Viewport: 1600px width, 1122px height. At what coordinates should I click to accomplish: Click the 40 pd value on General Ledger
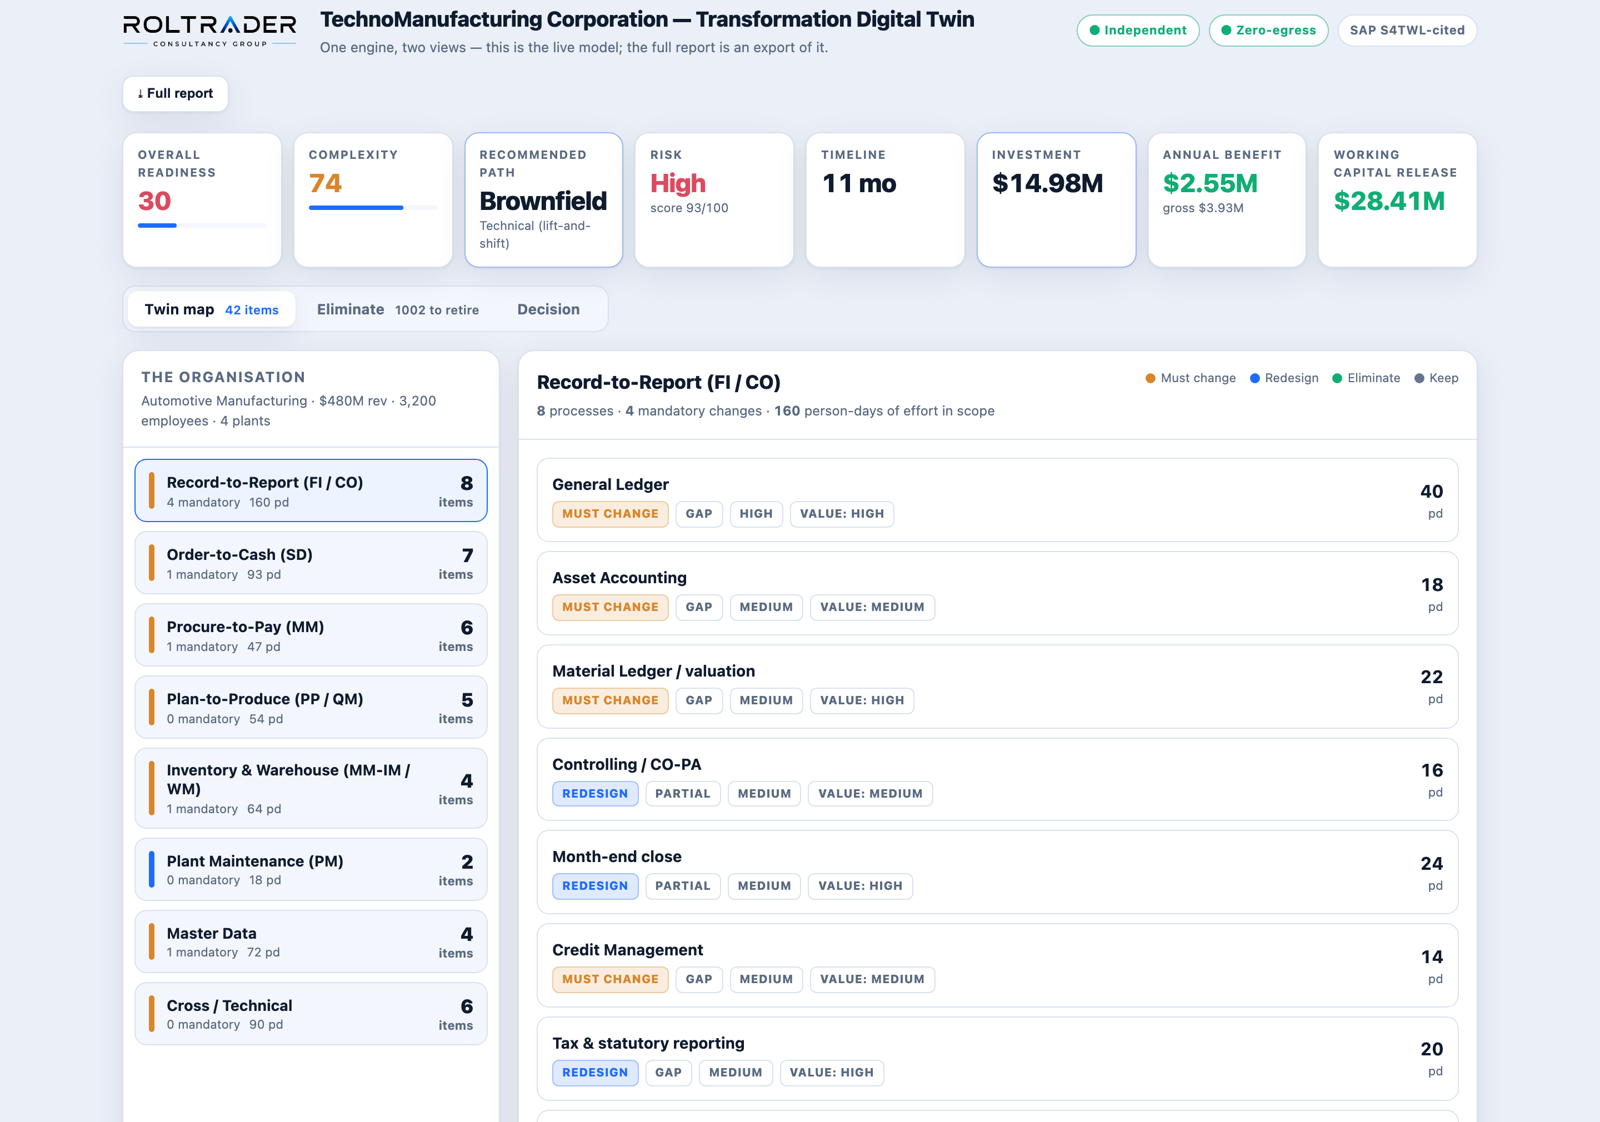[1432, 500]
